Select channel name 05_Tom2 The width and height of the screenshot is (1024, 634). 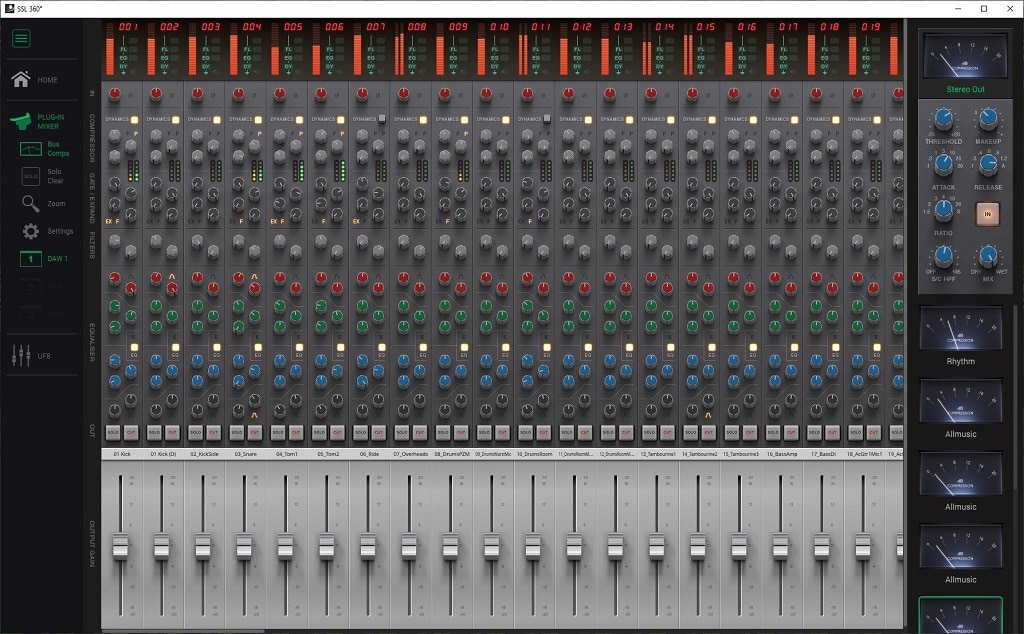[328, 454]
